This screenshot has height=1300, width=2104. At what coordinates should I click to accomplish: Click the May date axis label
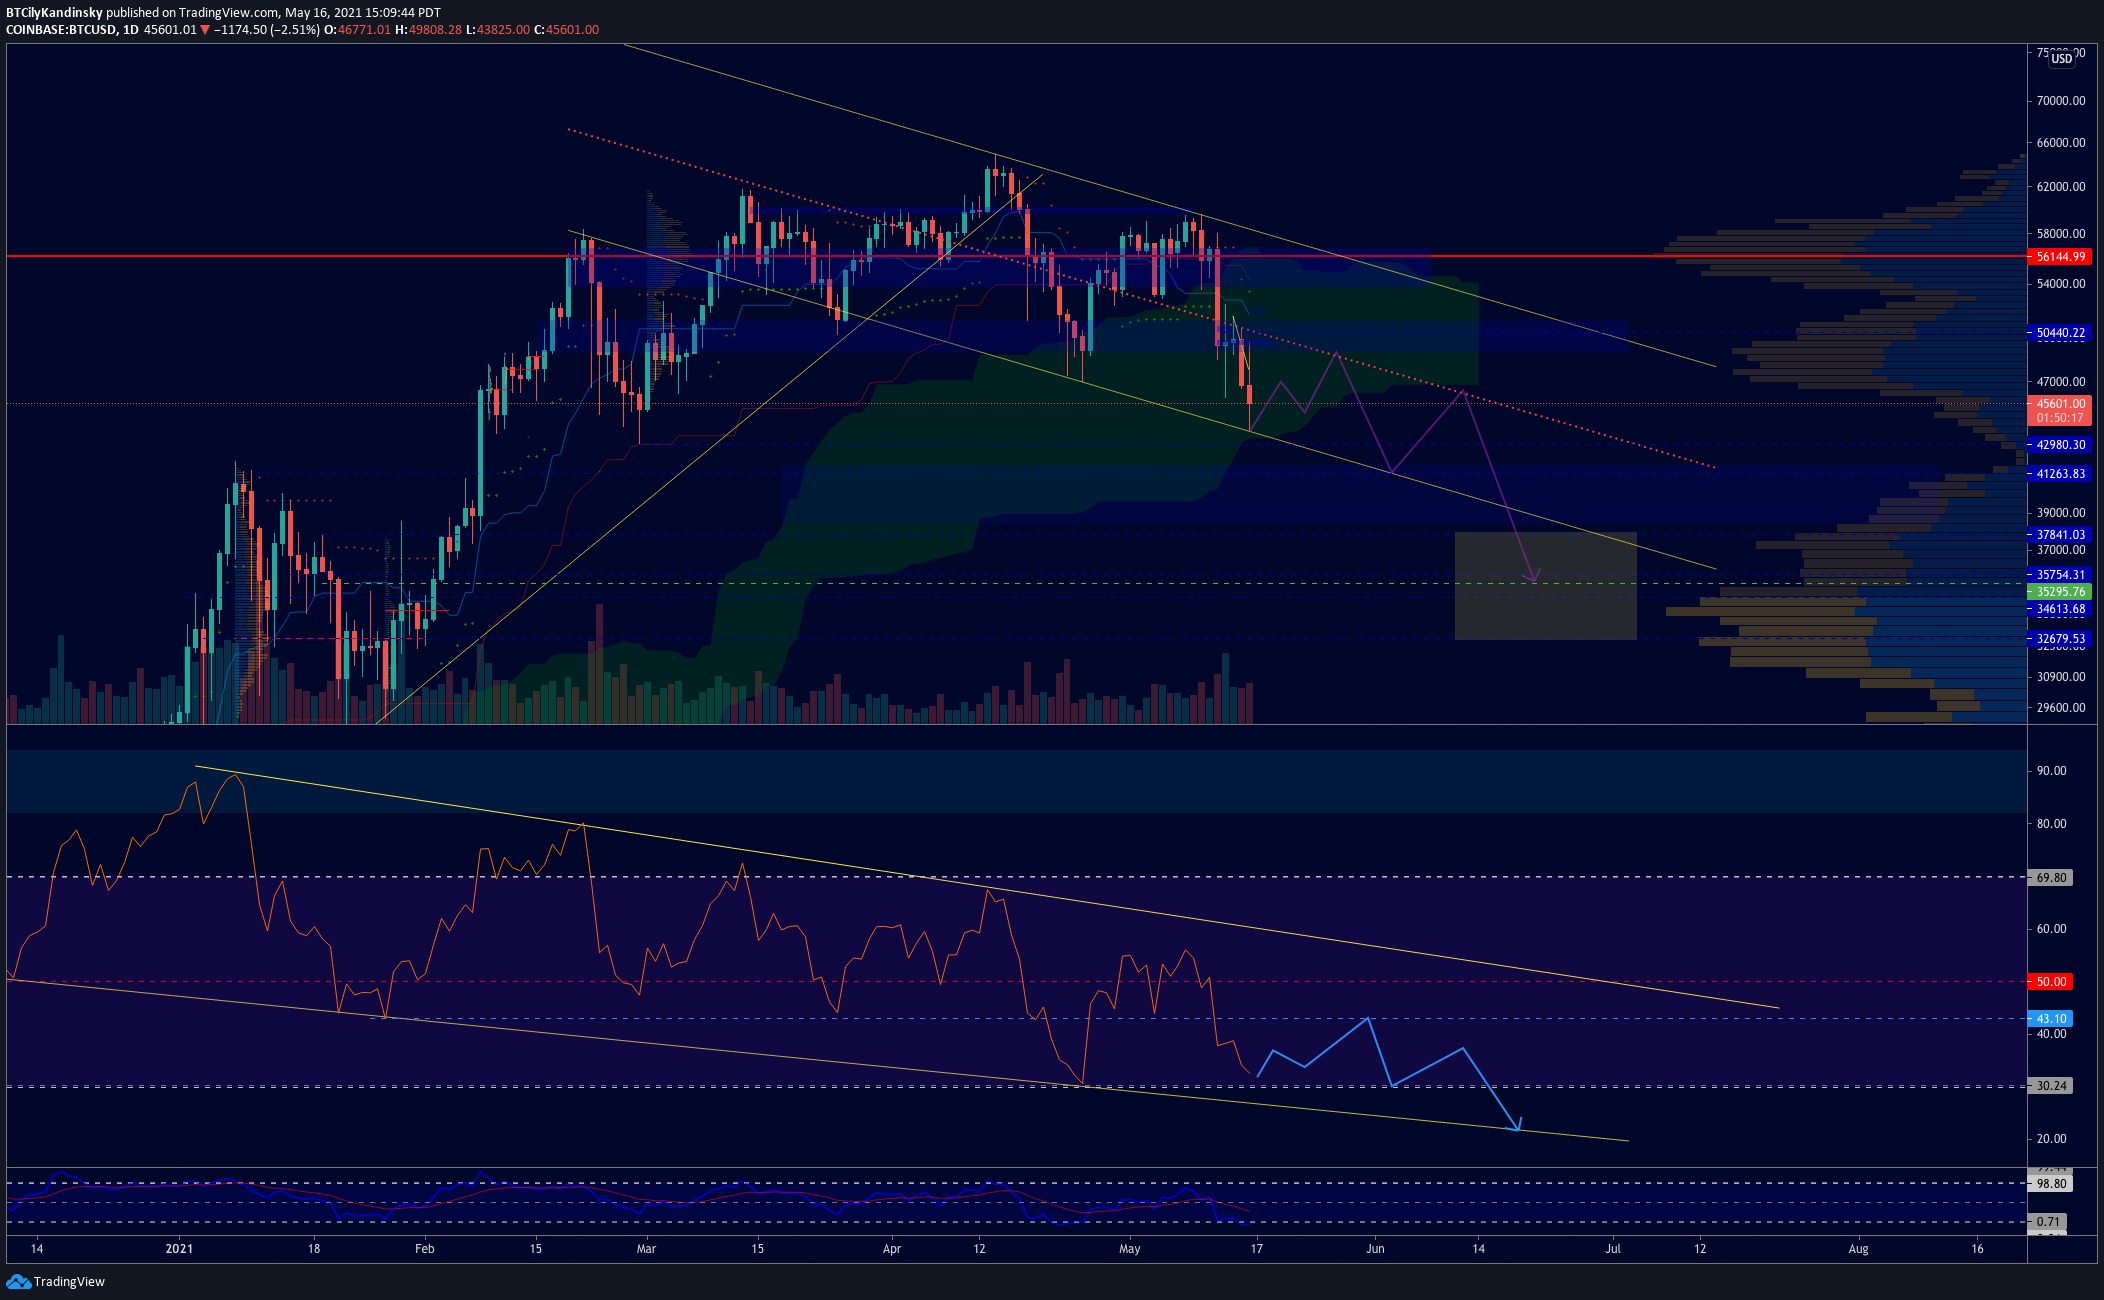point(1129,1249)
